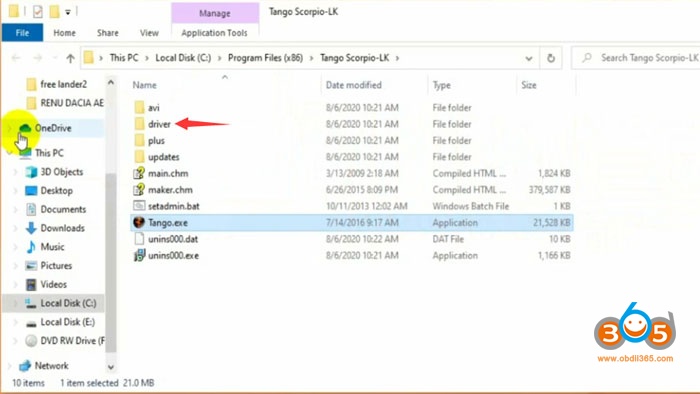Click the 3/13/2009 2:18 AM date cell

click(x=361, y=174)
